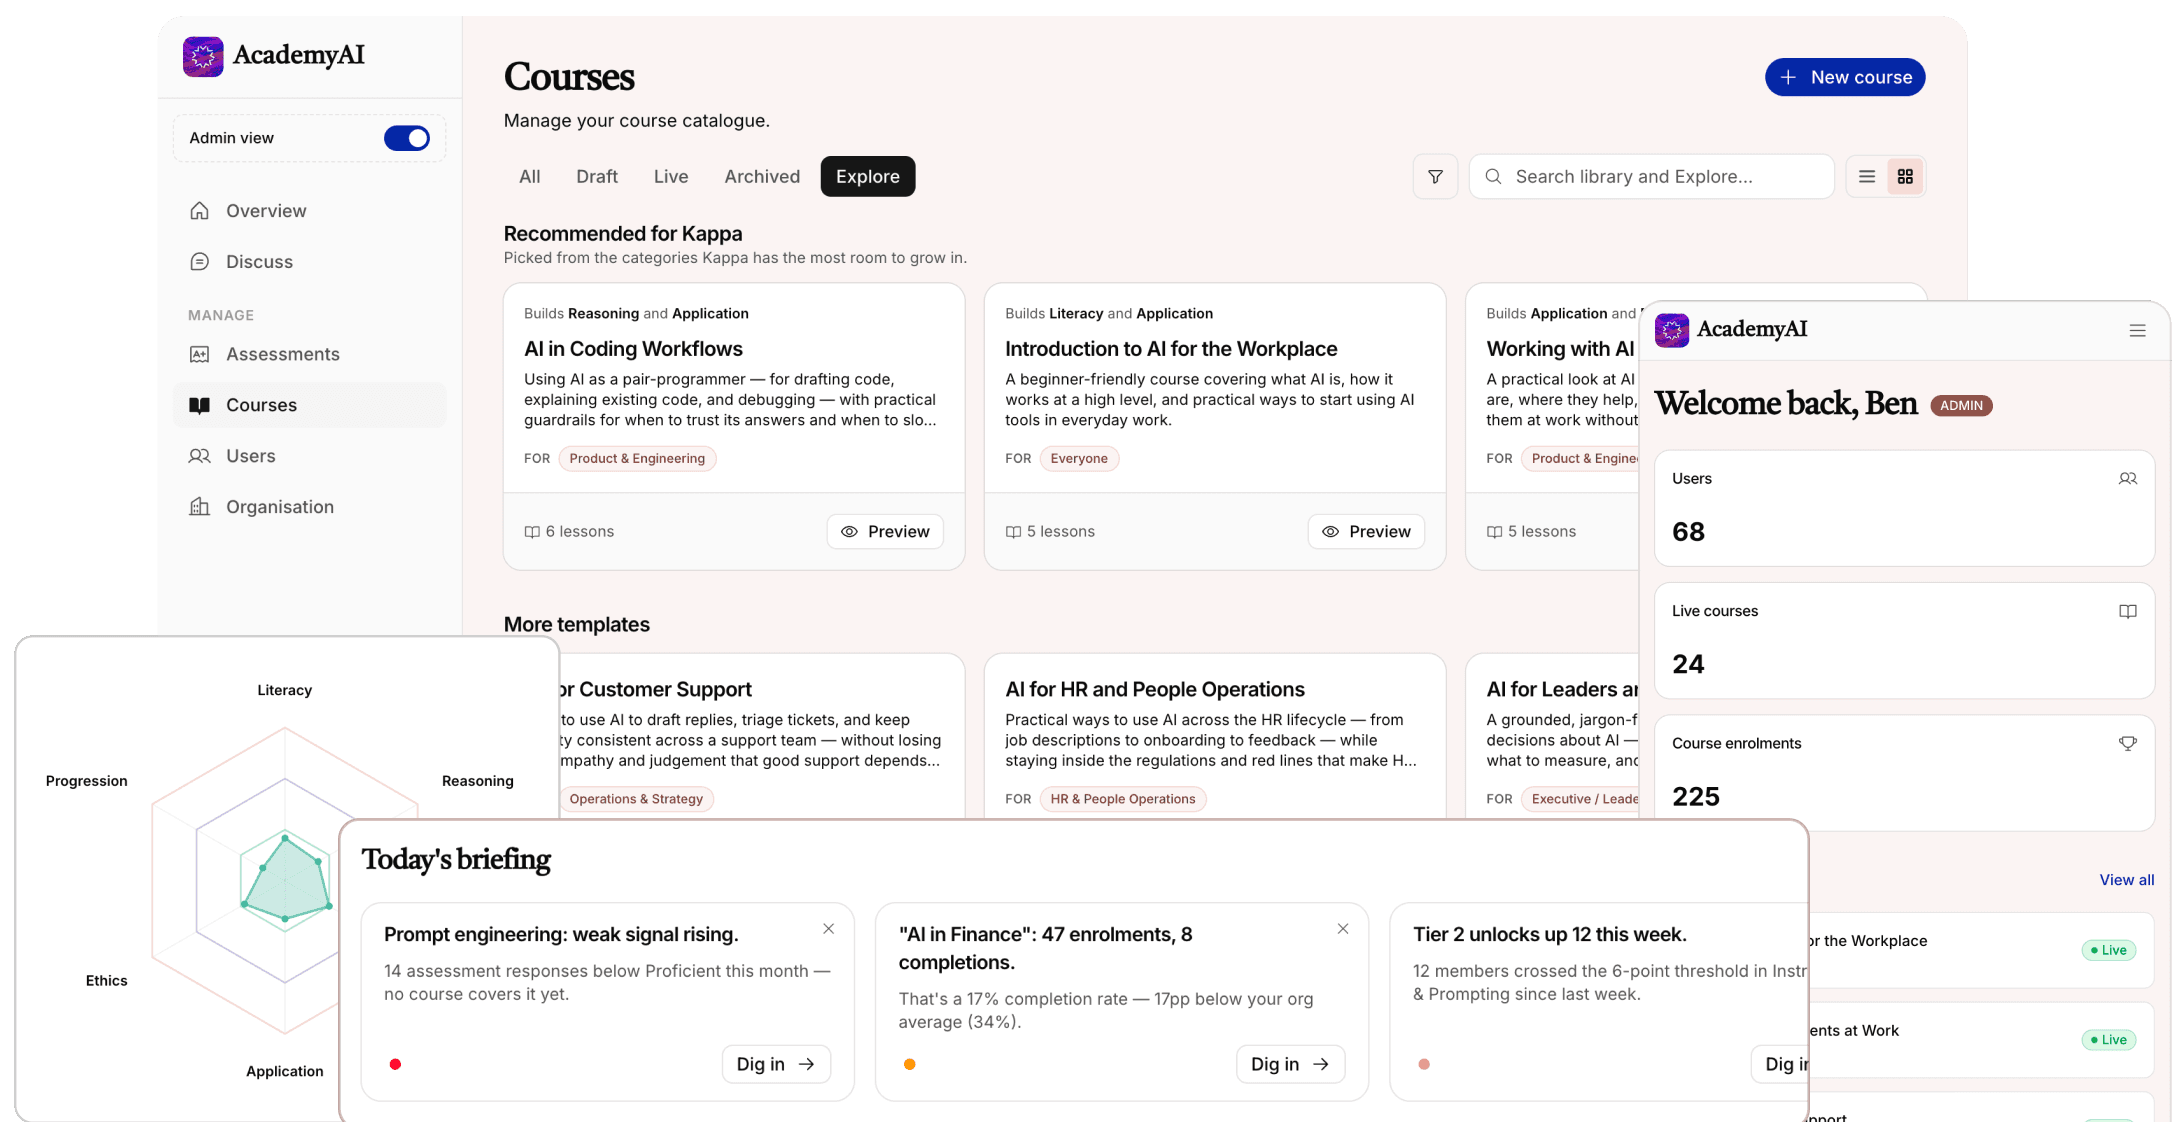This screenshot has width=2172, height=1122.
Task: Switch to the Archived tab
Action: click(762, 177)
